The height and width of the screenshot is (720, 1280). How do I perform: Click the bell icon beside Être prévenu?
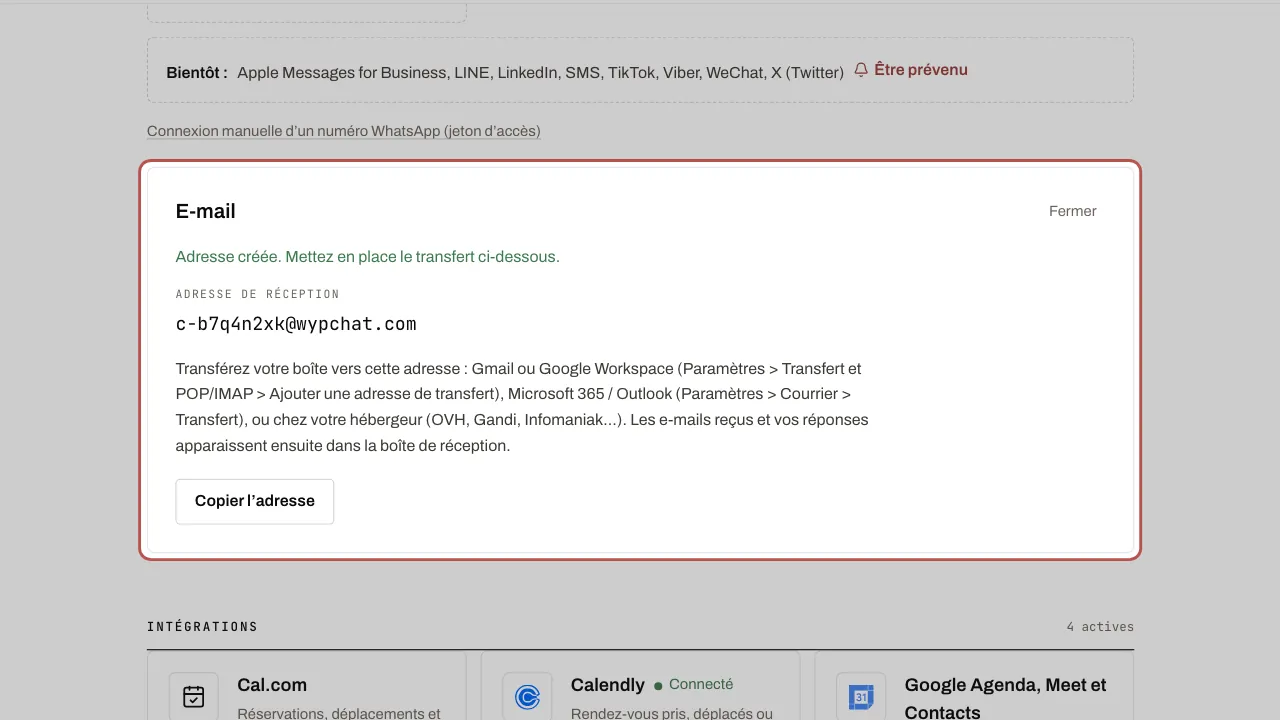pos(861,70)
